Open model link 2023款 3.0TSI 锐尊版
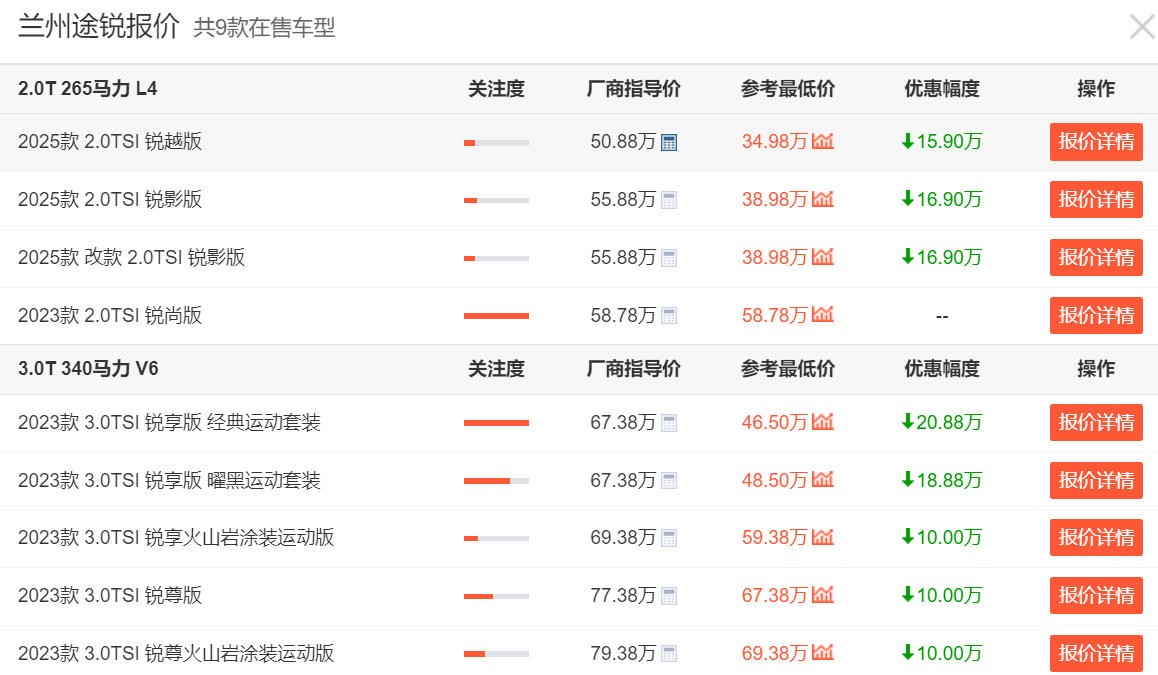The image size is (1158, 675). click(110, 595)
